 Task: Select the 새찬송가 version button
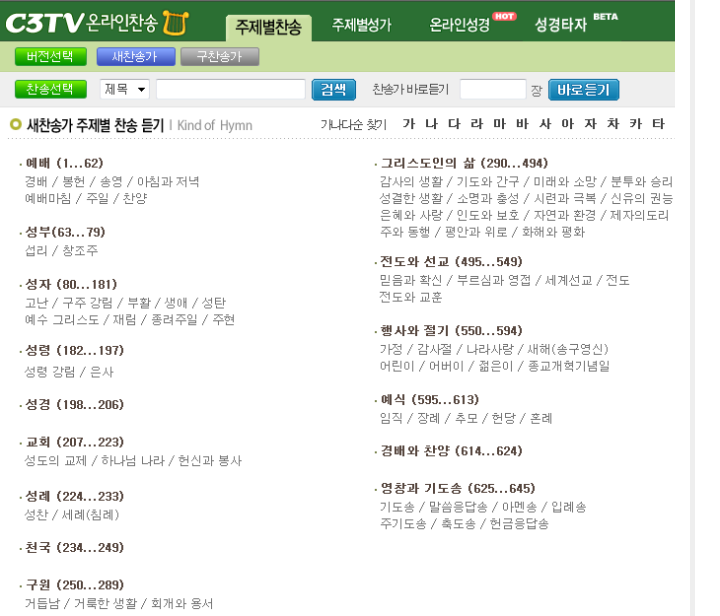(x=135, y=56)
